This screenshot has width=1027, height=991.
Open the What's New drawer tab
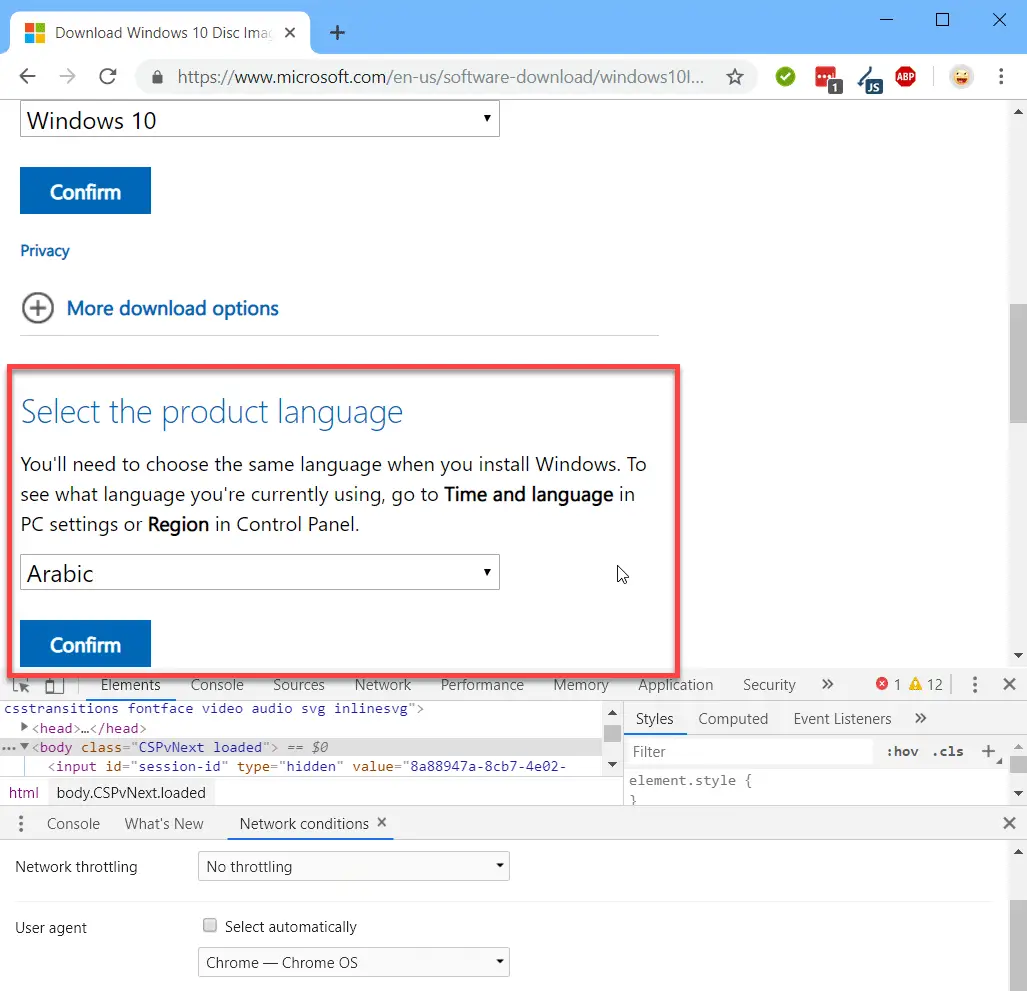(x=164, y=823)
